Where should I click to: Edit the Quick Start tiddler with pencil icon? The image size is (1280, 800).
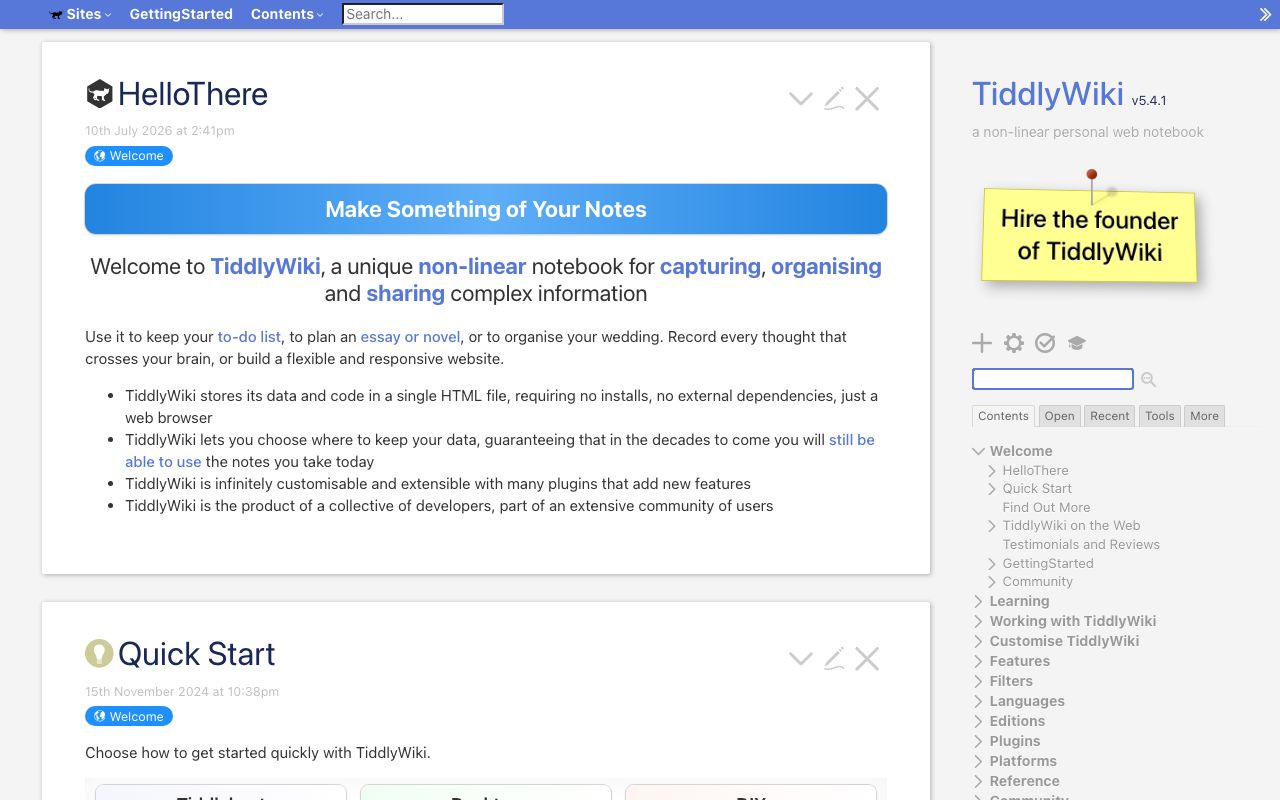click(834, 658)
